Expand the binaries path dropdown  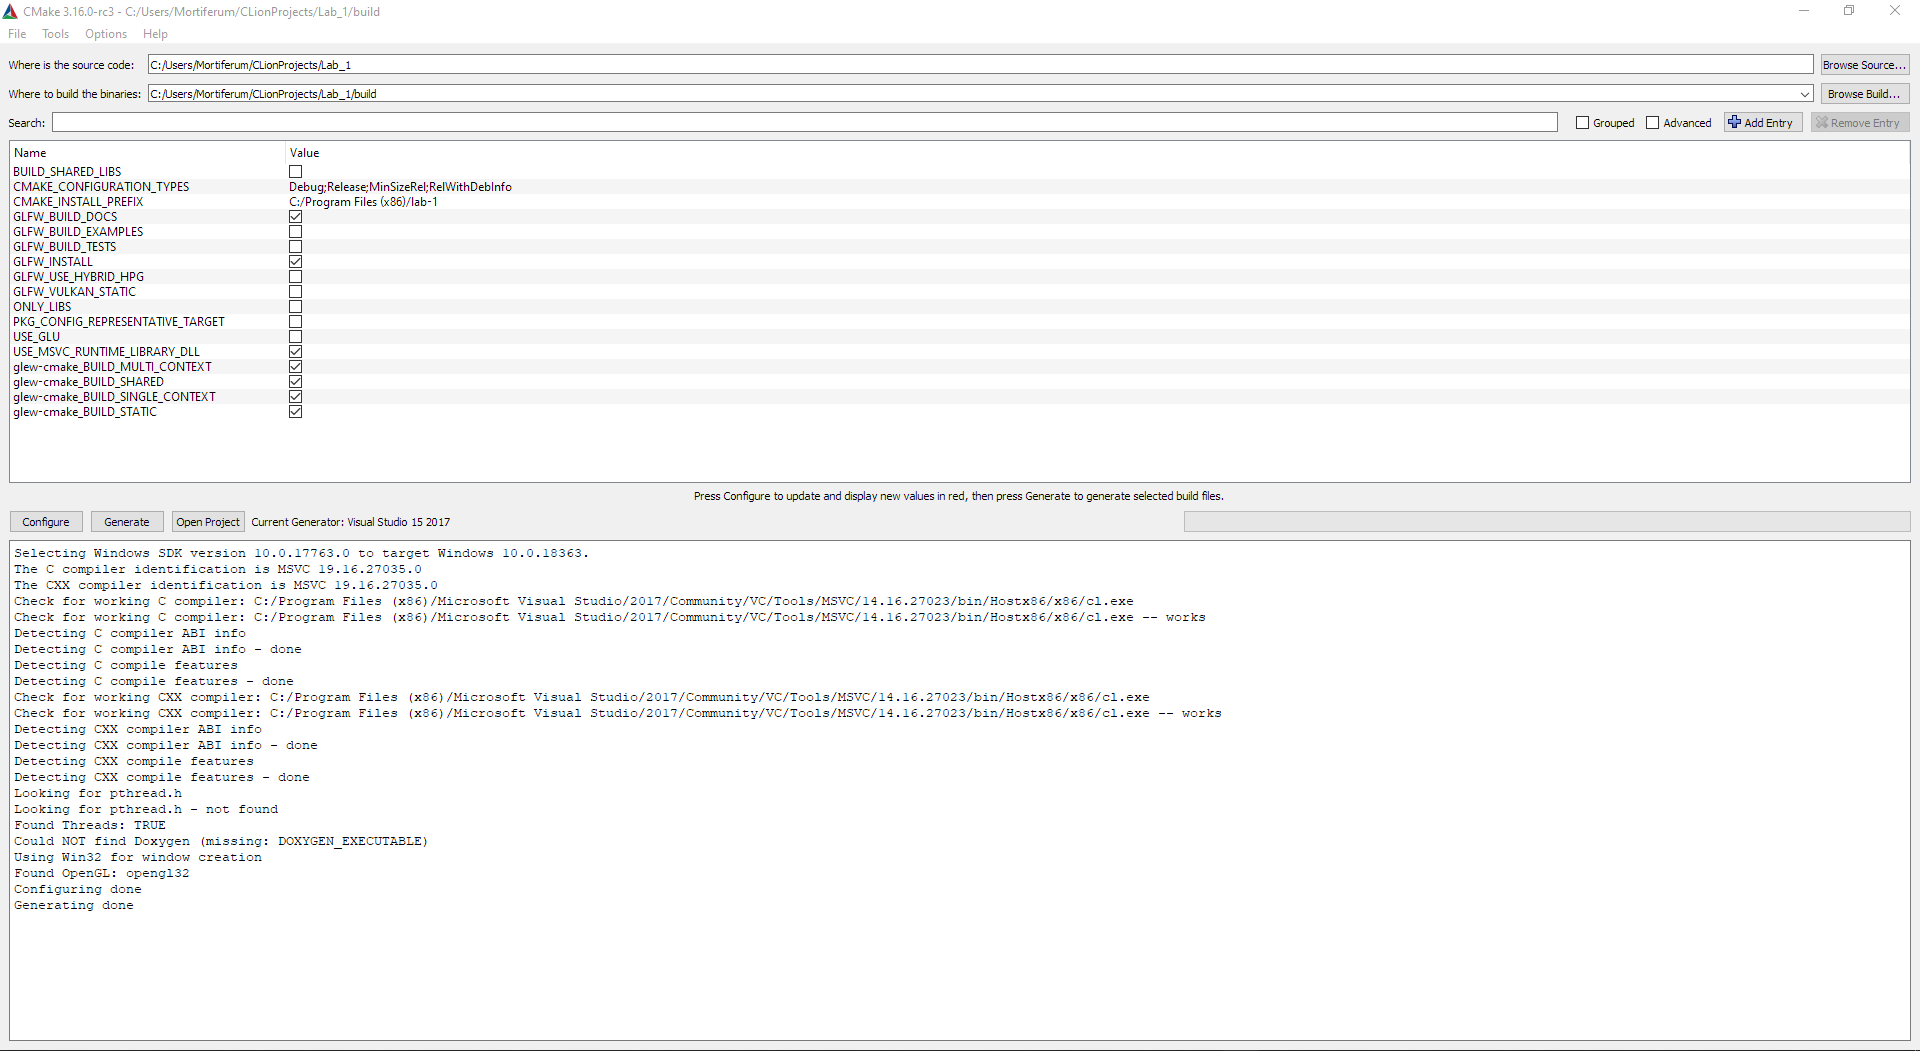pos(1803,93)
